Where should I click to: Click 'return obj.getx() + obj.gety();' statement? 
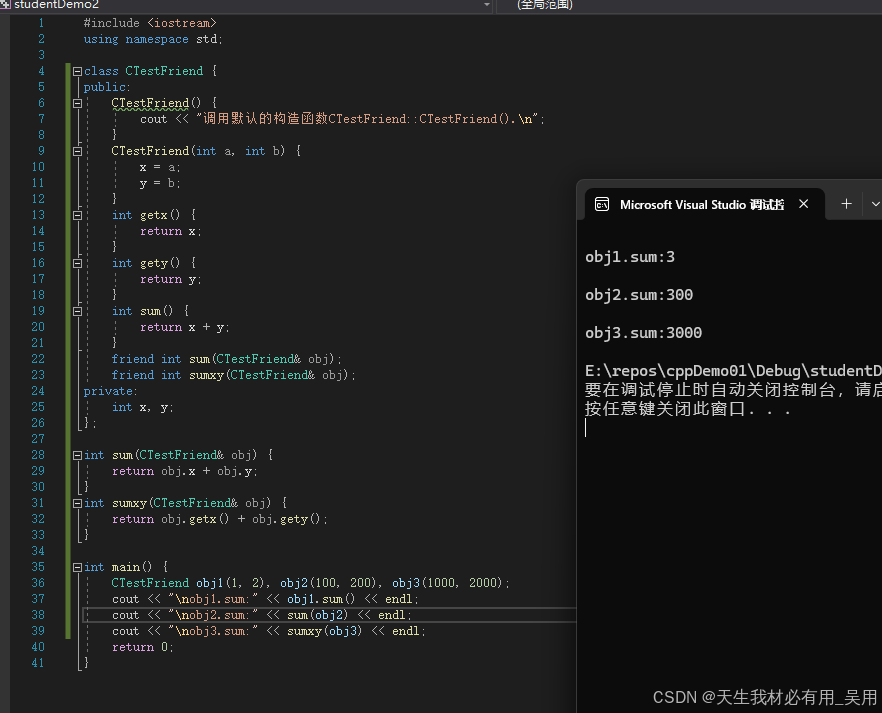tap(219, 519)
